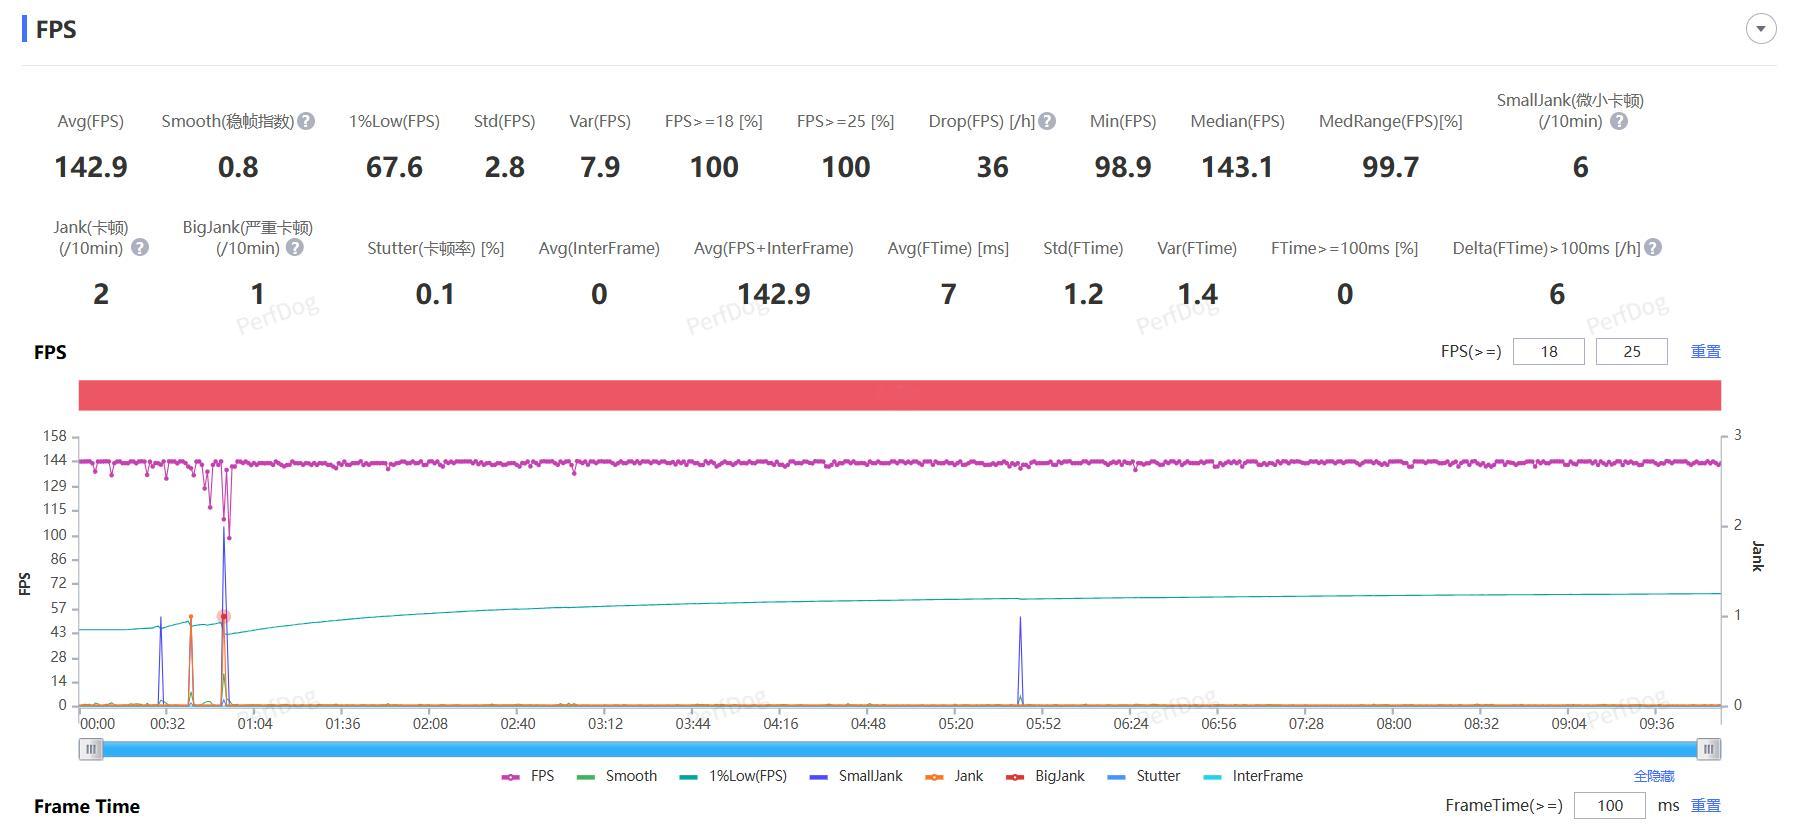Screen dimensions: 1800x825
Task: Toggle the FPS series in the legend
Action: tap(528, 776)
